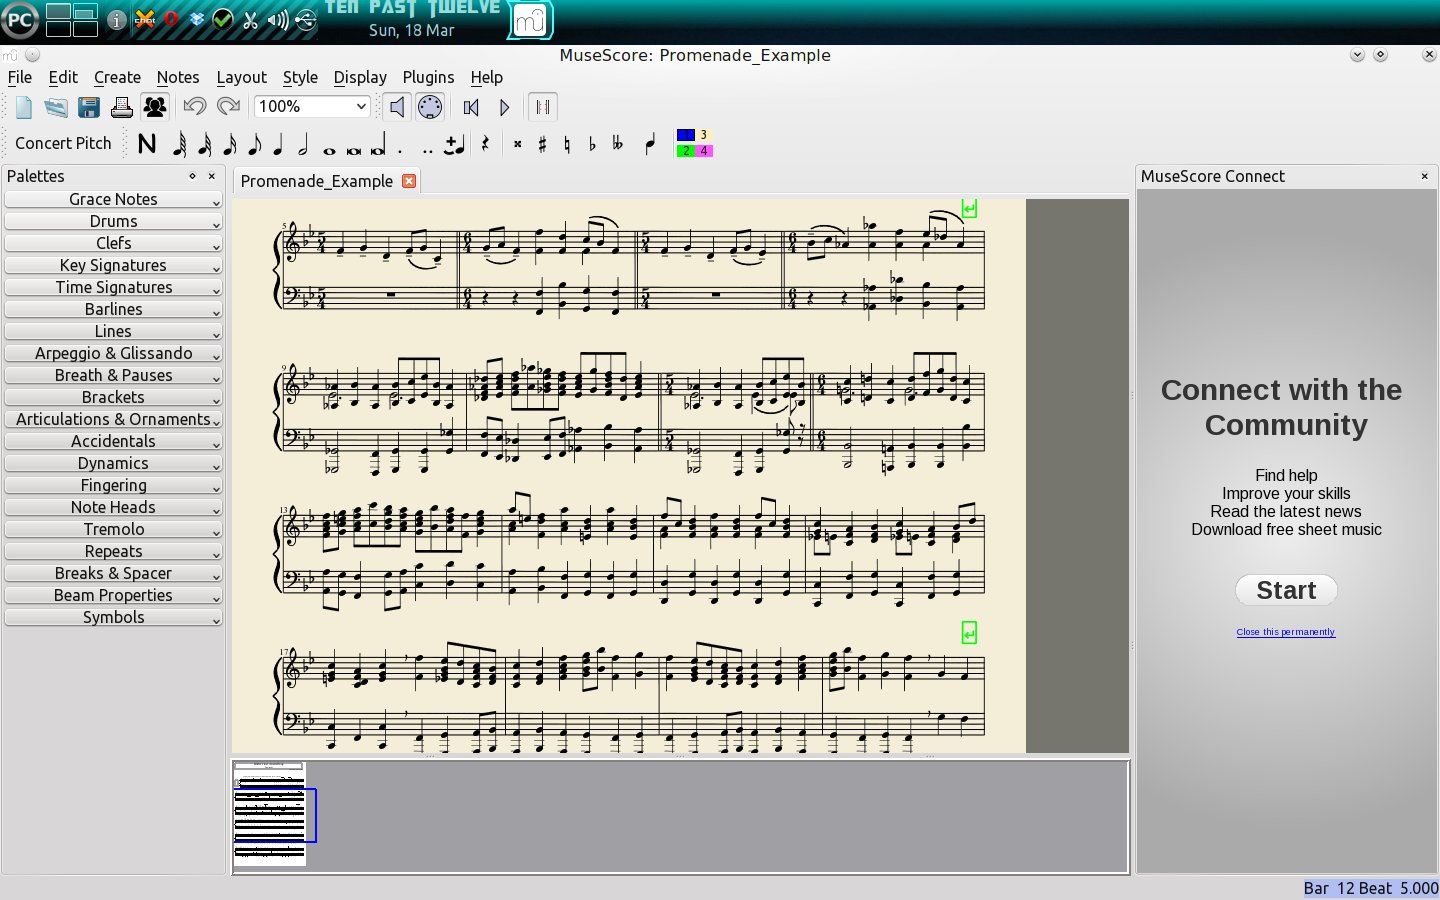Select the 16th note duration
The width and height of the screenshot is (1440, 900).
pyautogui.click(x=229, y=144)
